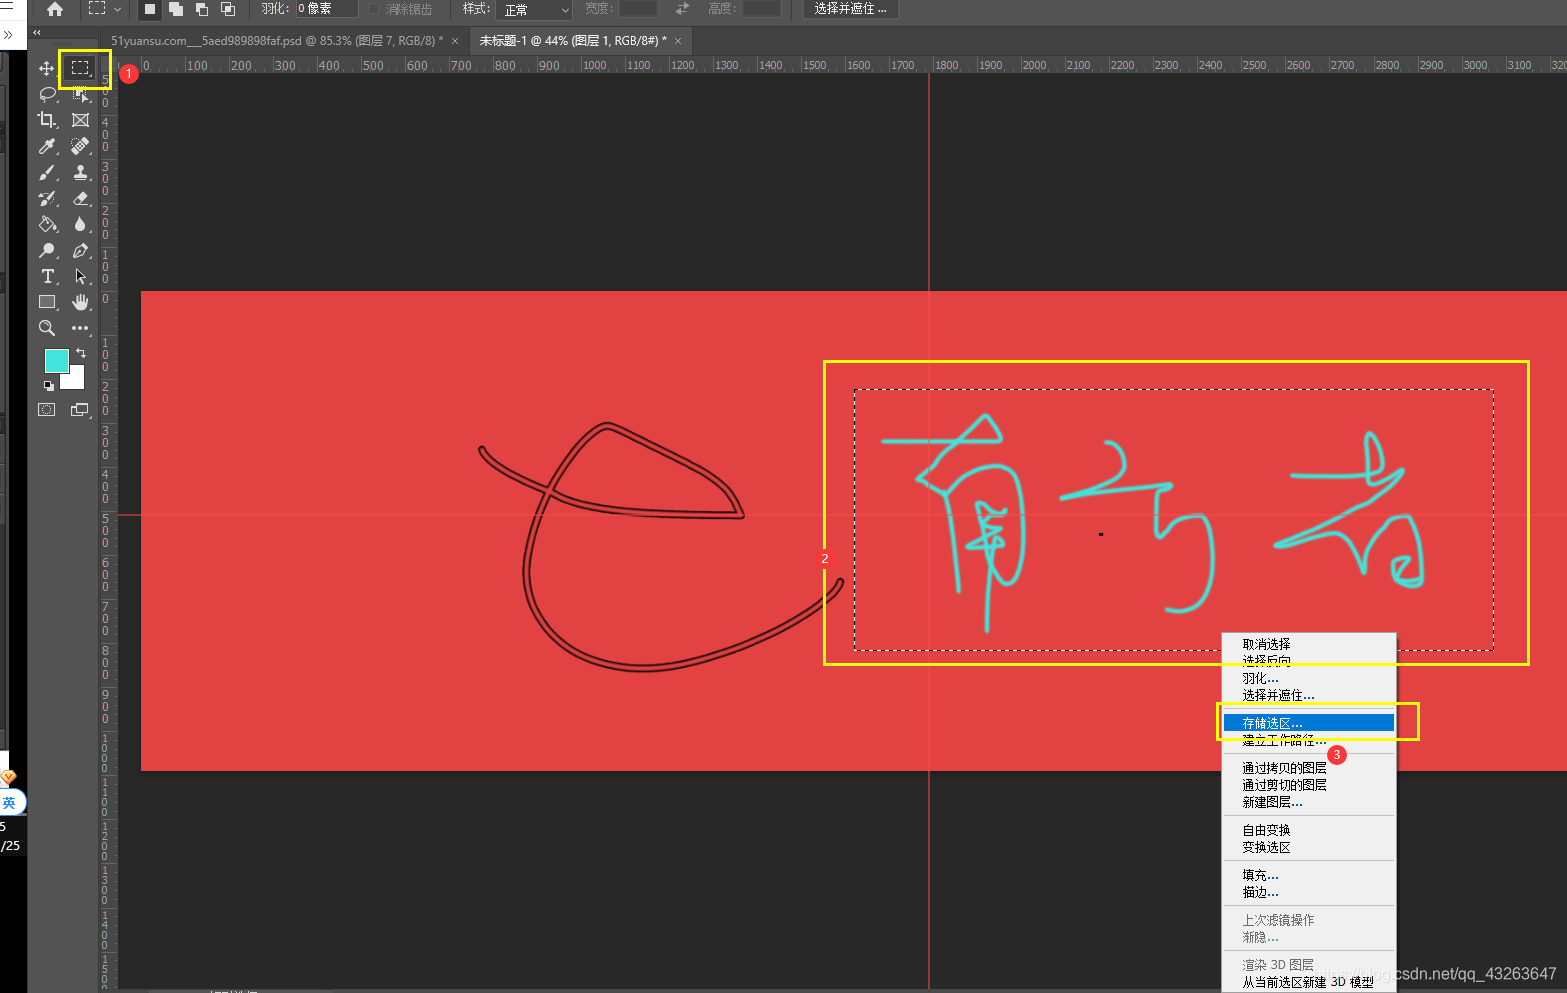The height and width of the screenshot is (993, 1567).
Task: Click the foreground cyan color swatch
Action: coord(56,360)
